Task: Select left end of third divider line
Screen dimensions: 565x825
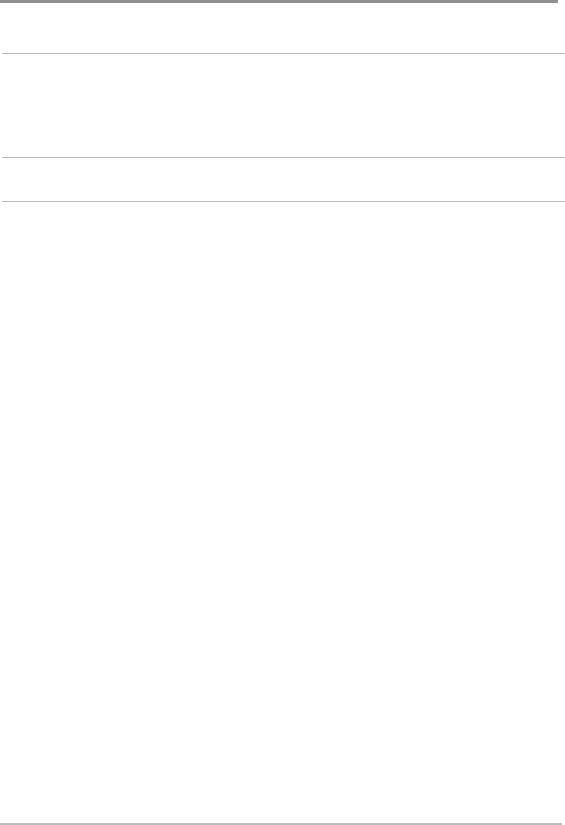Action: click(4, 201)
